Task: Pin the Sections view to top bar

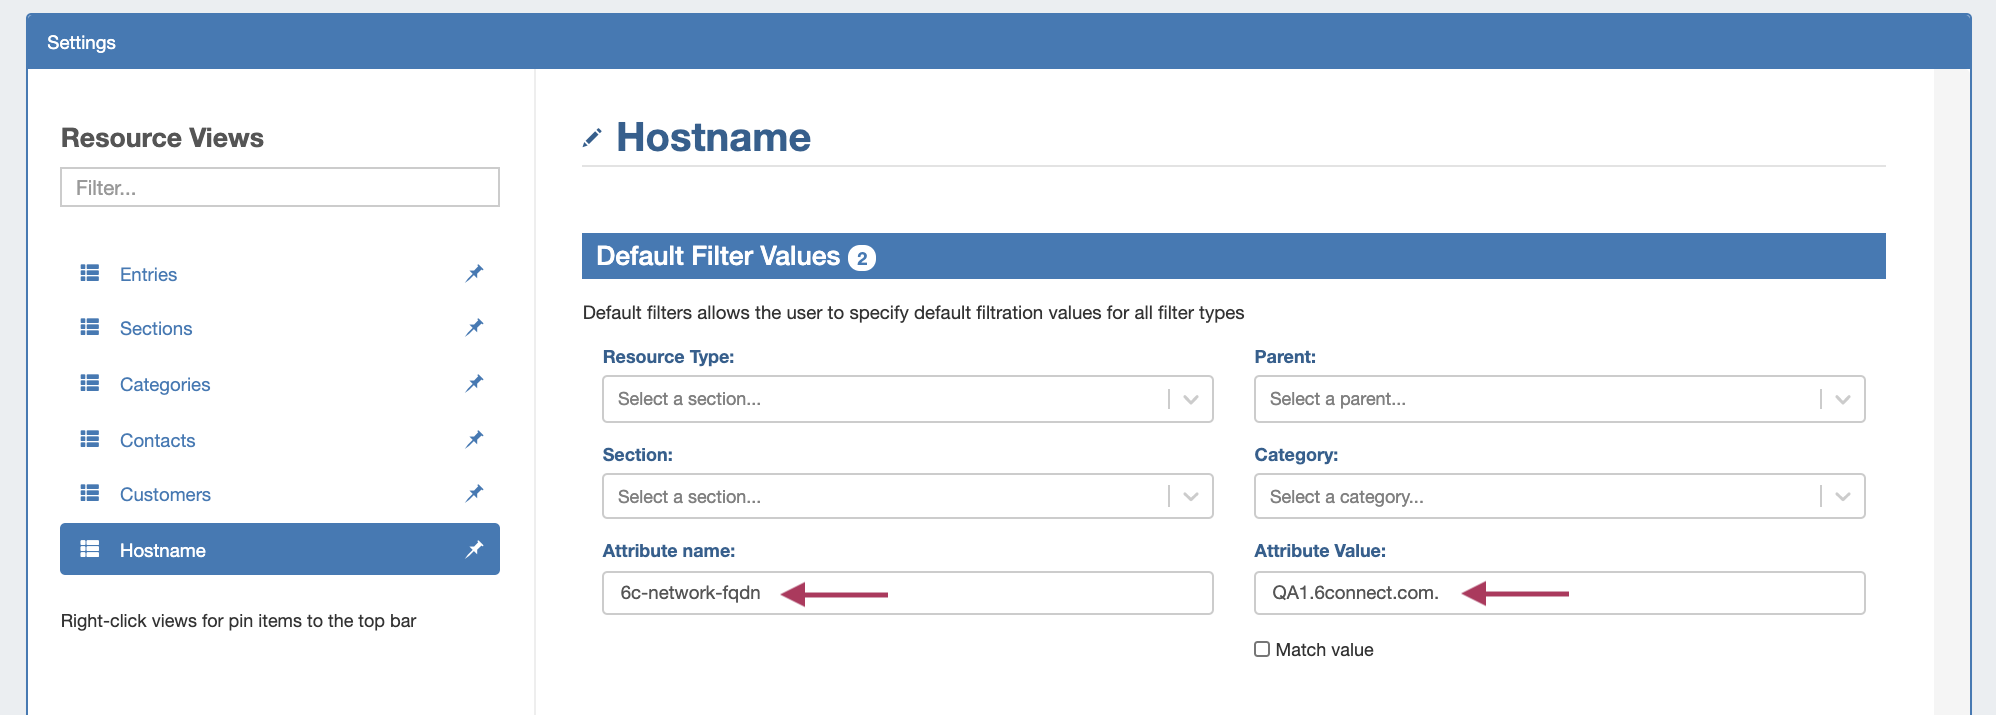Action: [x=474, y=327]
